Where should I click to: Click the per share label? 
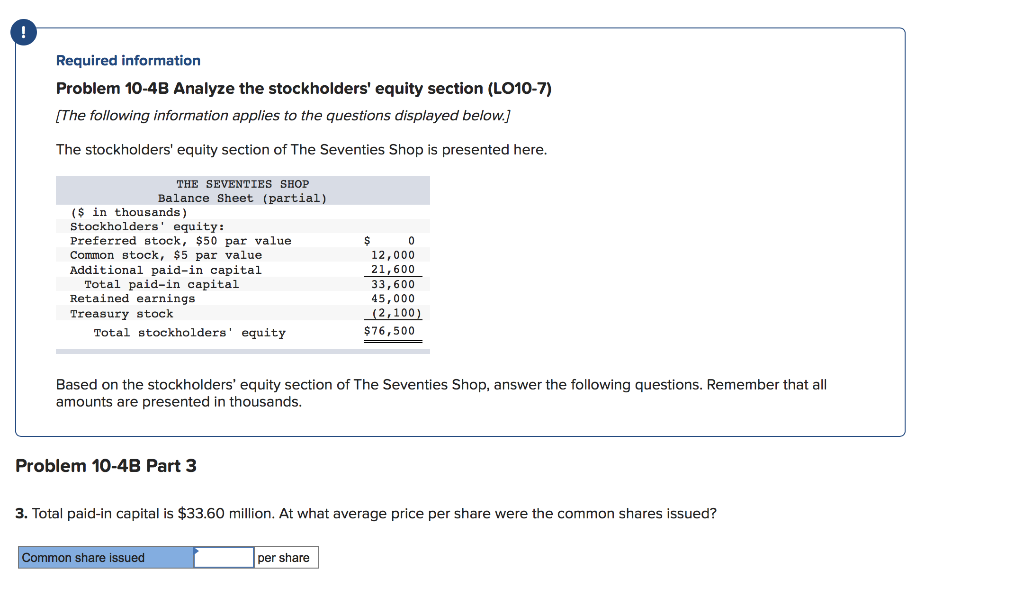(x=285, y=557)
